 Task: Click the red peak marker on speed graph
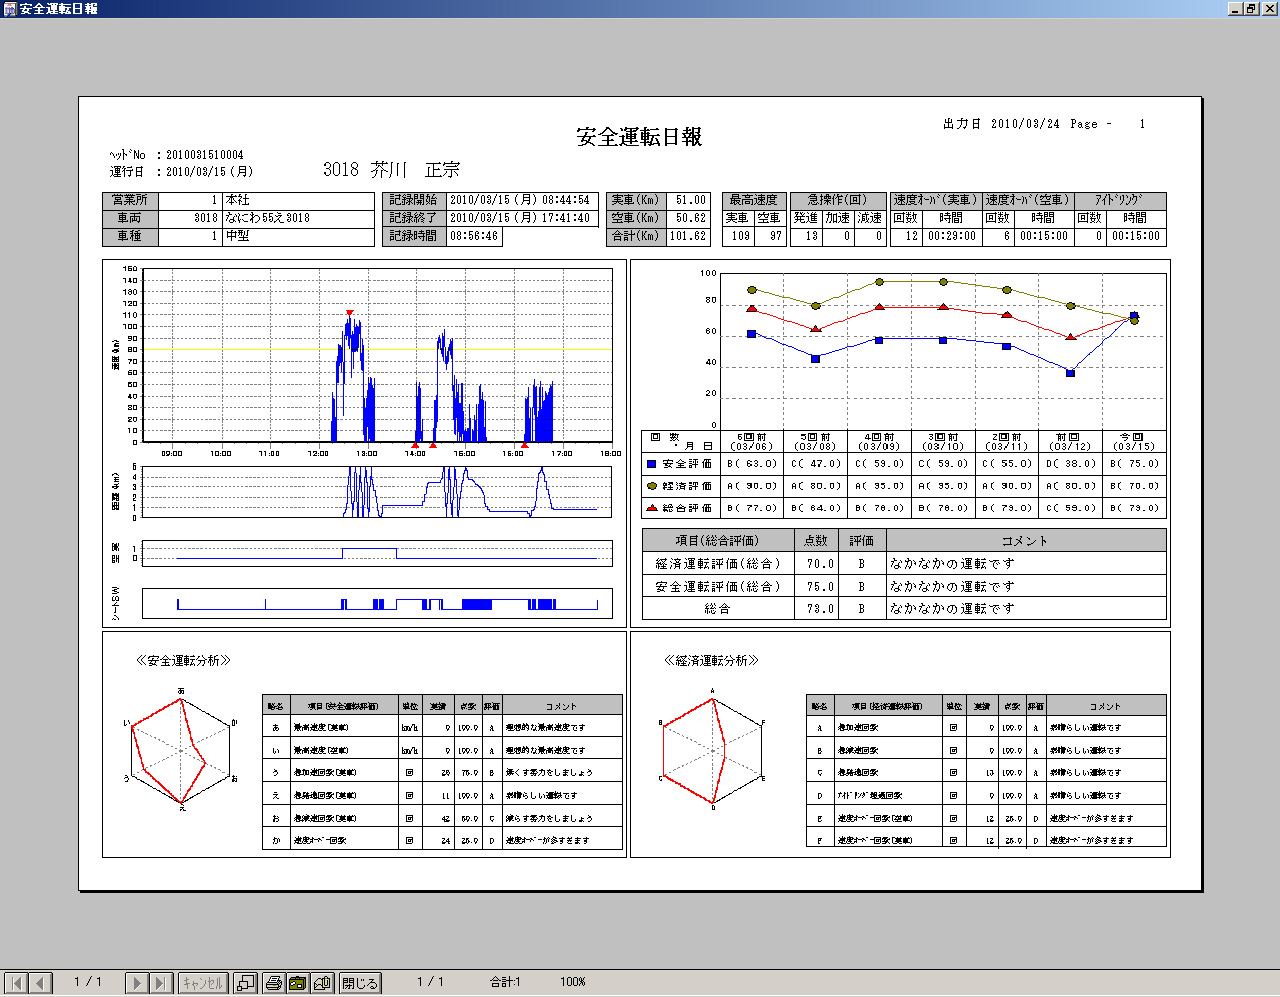[x=349, y=313]
